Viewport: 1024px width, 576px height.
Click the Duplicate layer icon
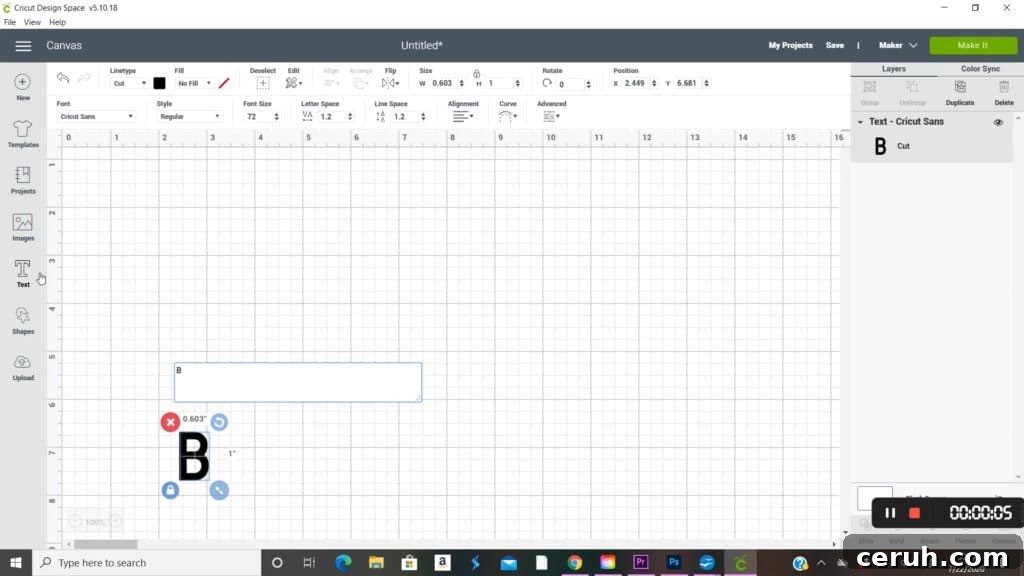point(960,87)
